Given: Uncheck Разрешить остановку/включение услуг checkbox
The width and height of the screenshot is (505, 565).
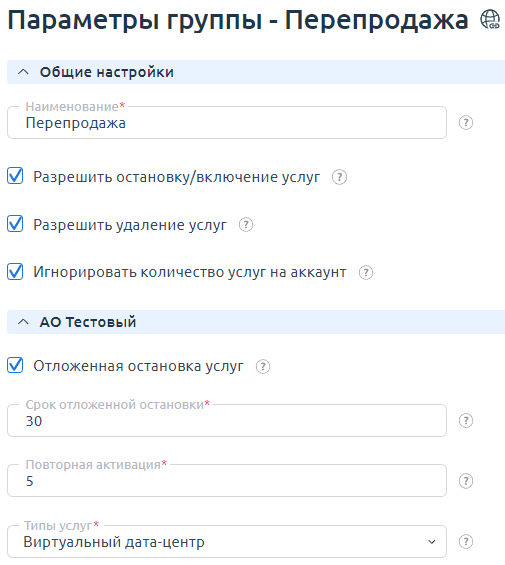Looking at the screenshot, I should tap(15, 176).
